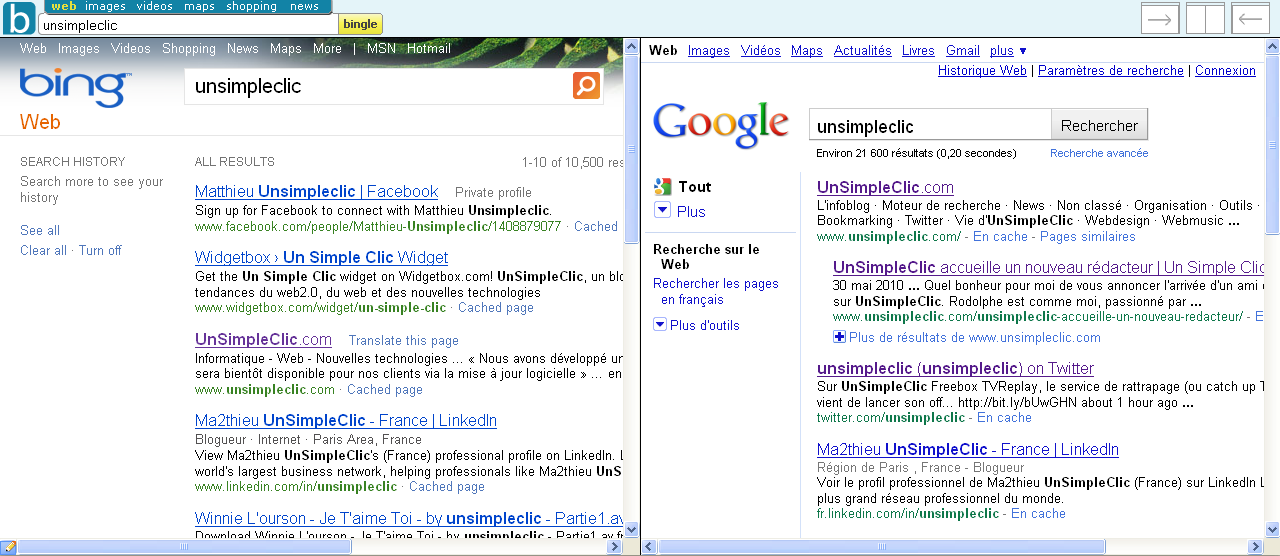Open Actualités link in Google top bar

coord(863,50)
